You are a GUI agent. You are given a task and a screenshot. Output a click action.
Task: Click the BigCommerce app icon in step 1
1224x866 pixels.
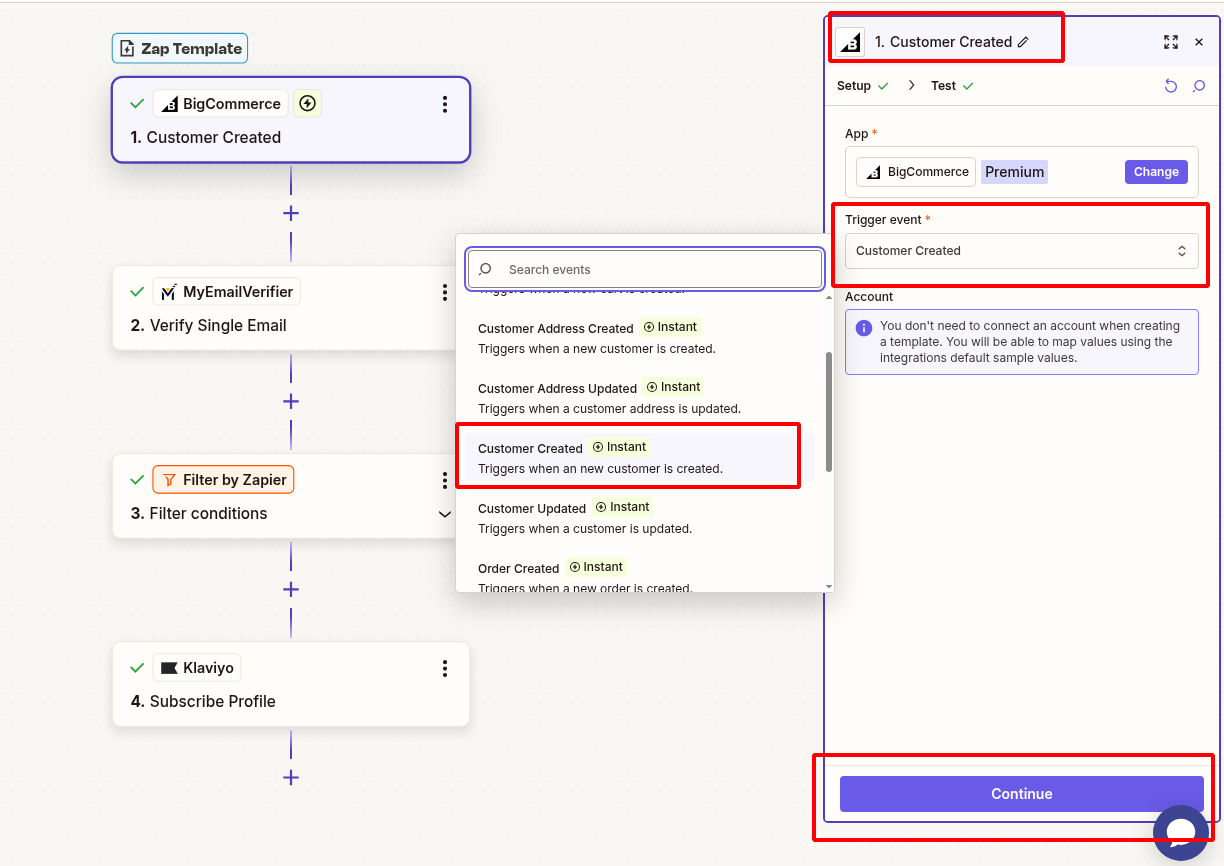click(172, 103)
